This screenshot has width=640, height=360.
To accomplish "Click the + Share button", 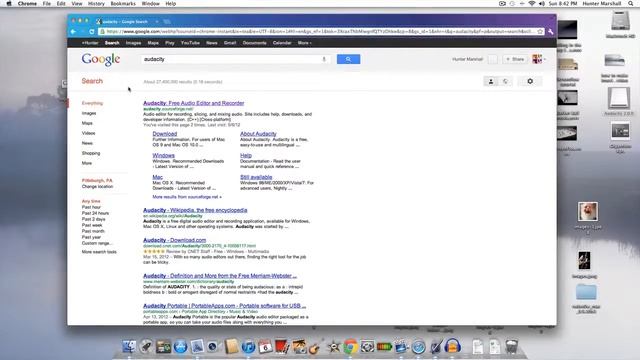I will point(515,59).
